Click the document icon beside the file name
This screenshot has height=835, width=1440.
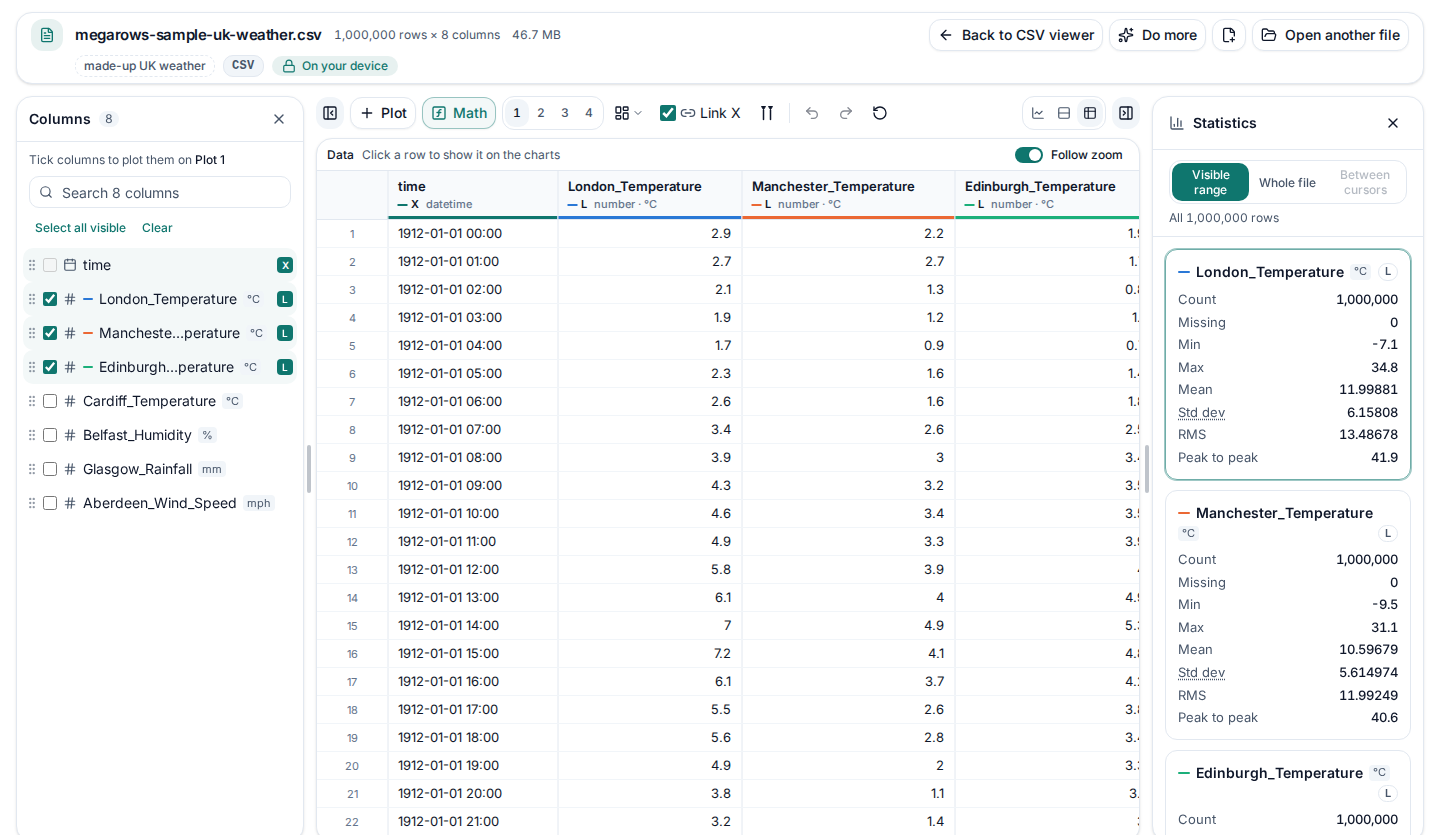point(47,35)
